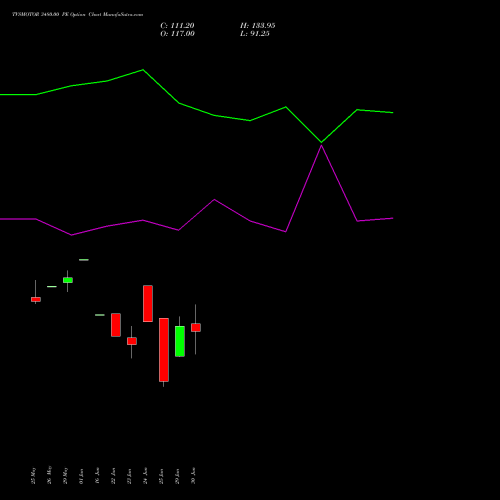Viewport: 500px width, 500px height.
Task: Click the green line's highest peak
Action: click(x=143, y=70)
